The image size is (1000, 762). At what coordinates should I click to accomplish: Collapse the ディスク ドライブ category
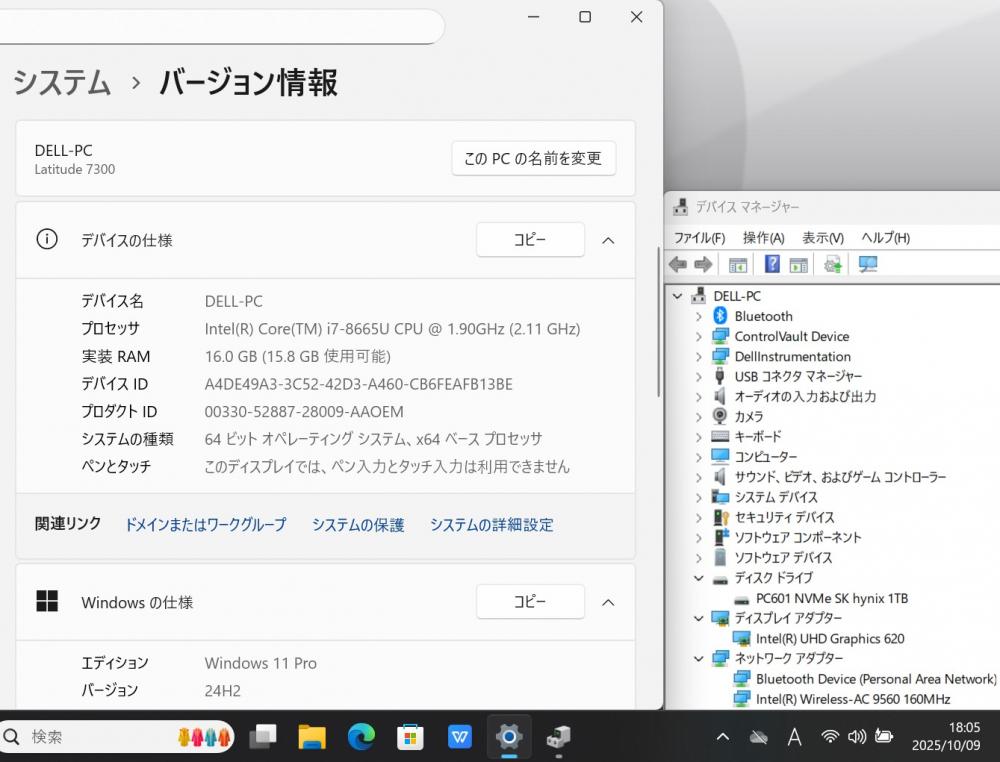699,578
